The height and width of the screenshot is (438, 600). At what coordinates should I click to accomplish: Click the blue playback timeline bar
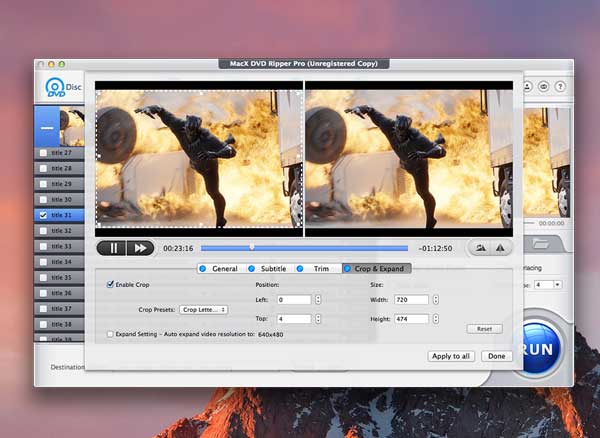tap(304, 248)
